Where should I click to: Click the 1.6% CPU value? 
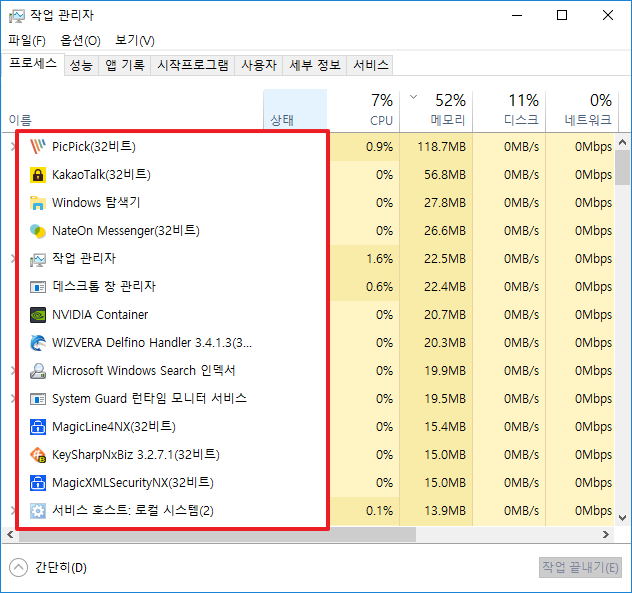click(379, 258)
